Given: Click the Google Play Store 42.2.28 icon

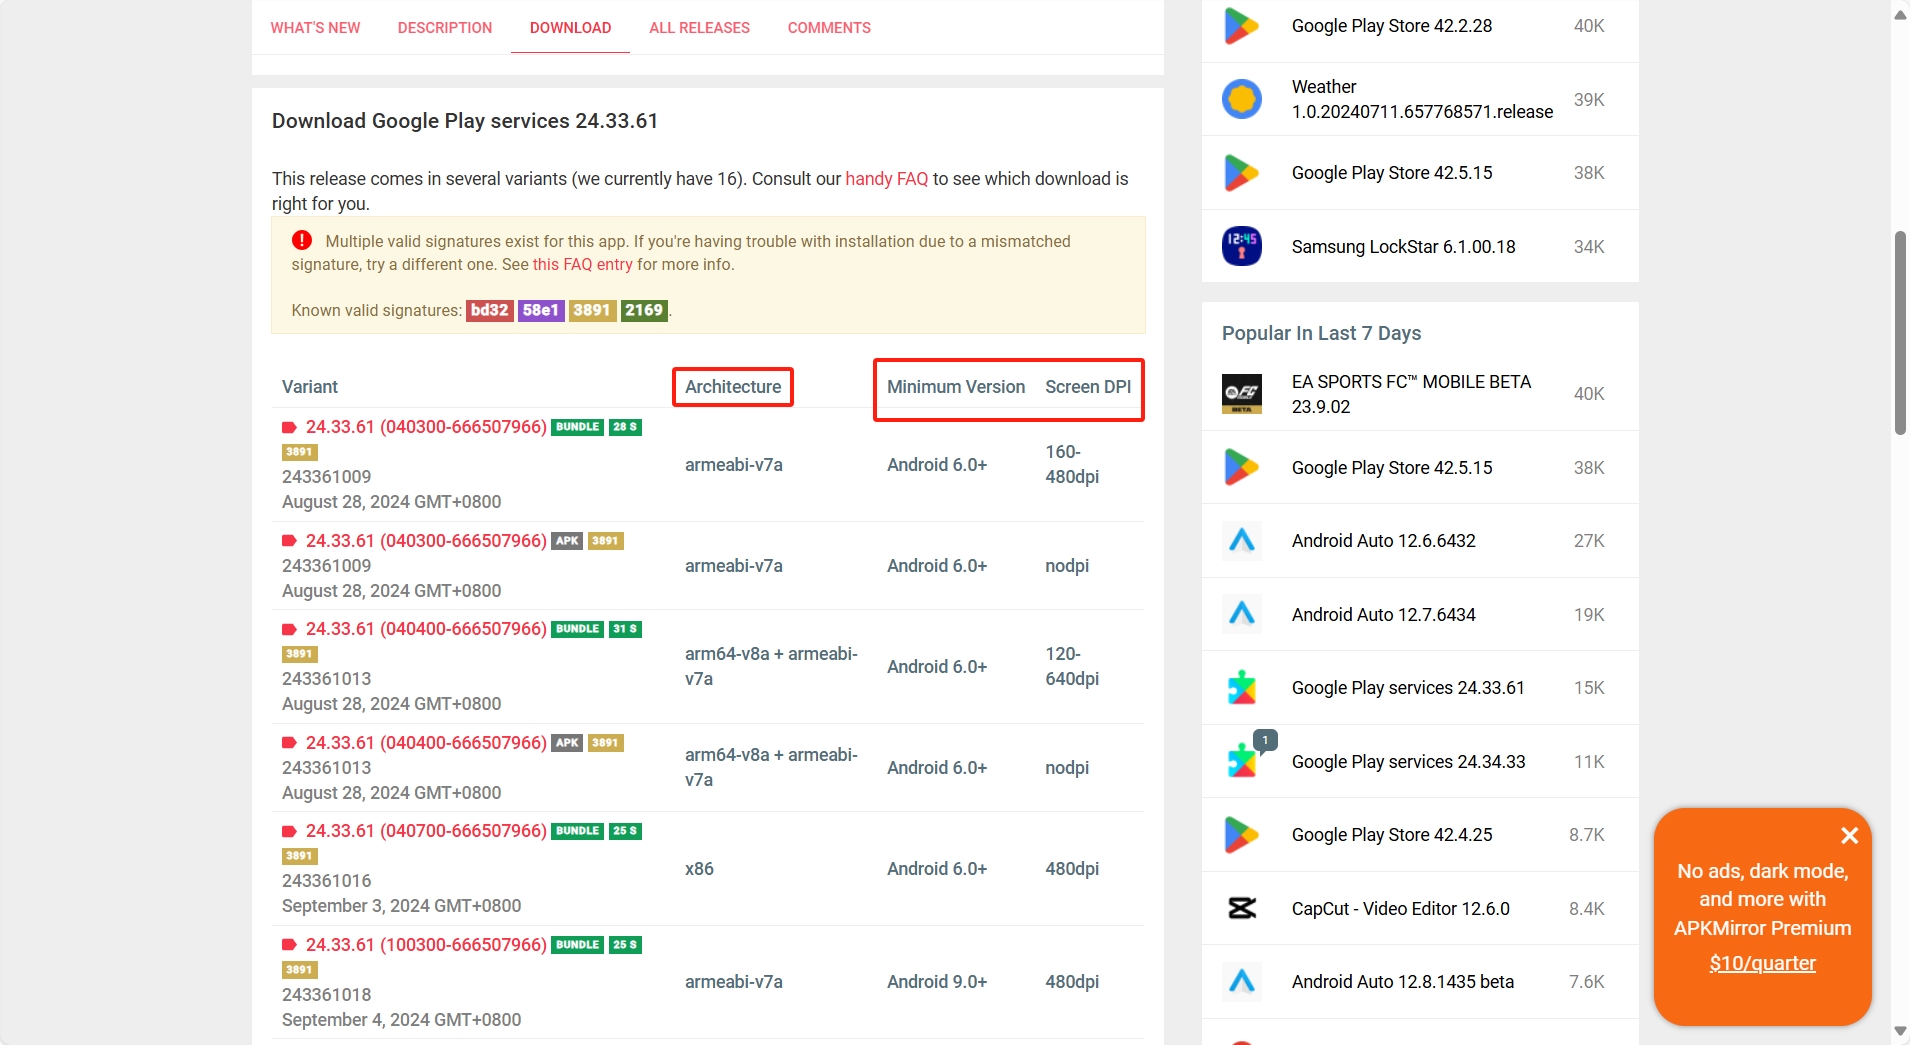Looking at the screenshot, I should [x=1242, y=26].
